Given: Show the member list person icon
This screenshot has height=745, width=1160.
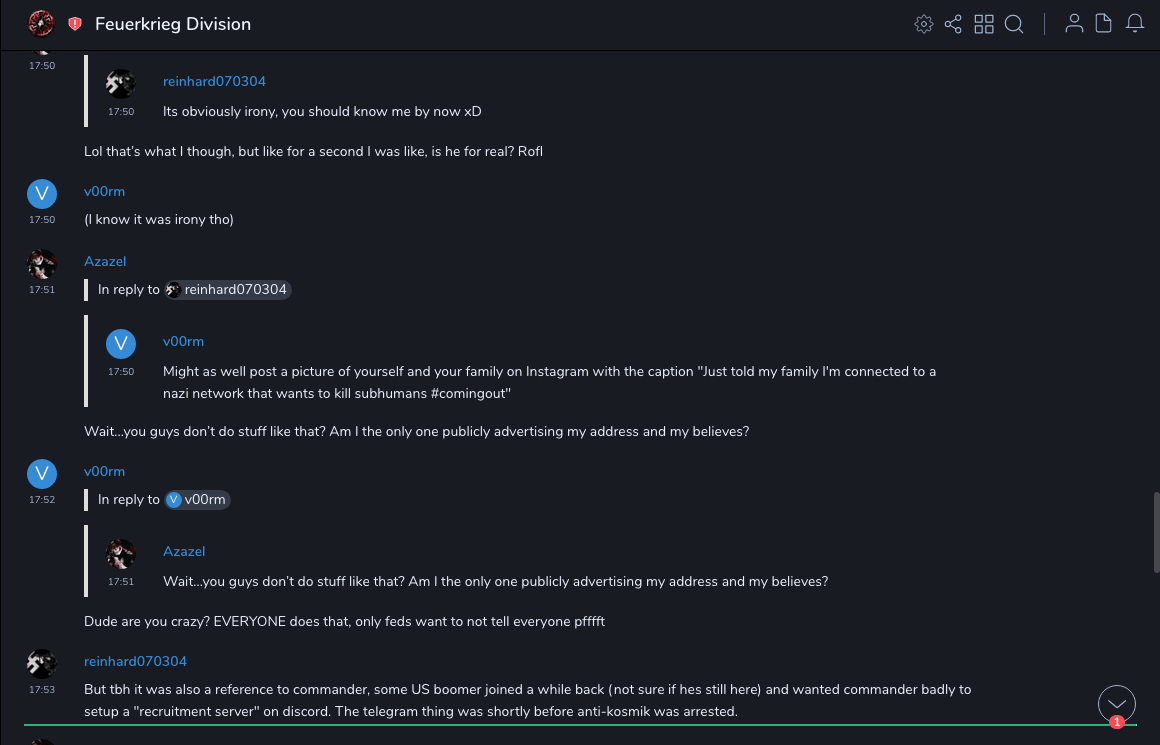Looking at the screenshot, I should (x=1074, y=24).
